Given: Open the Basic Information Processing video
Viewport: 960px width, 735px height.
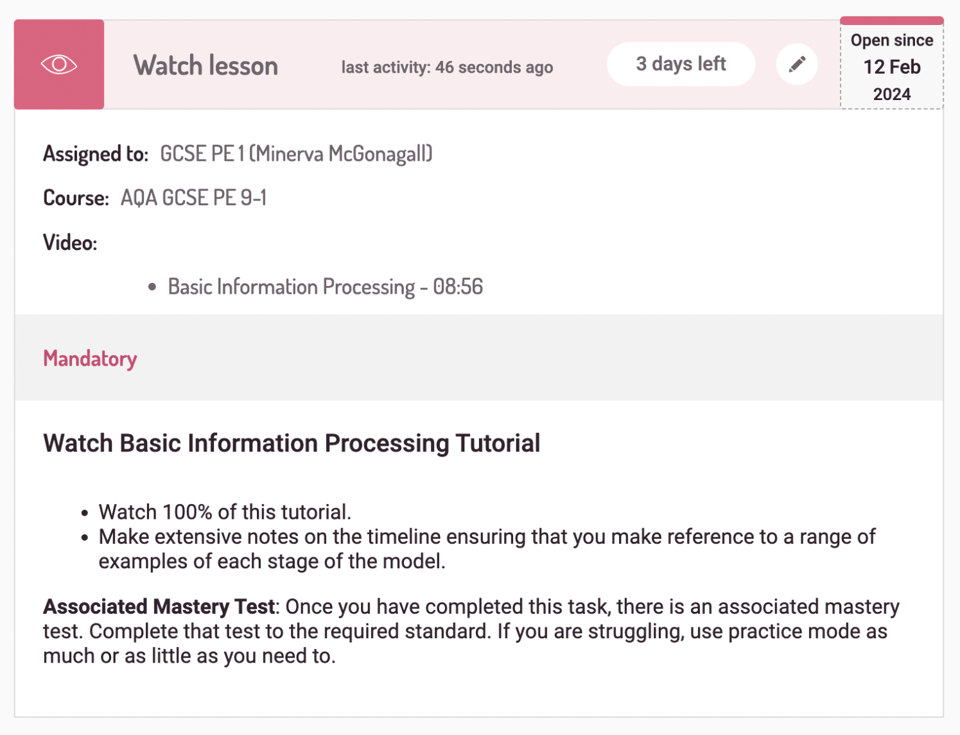Looking at the screenshot, I should [x=325, y=287].
